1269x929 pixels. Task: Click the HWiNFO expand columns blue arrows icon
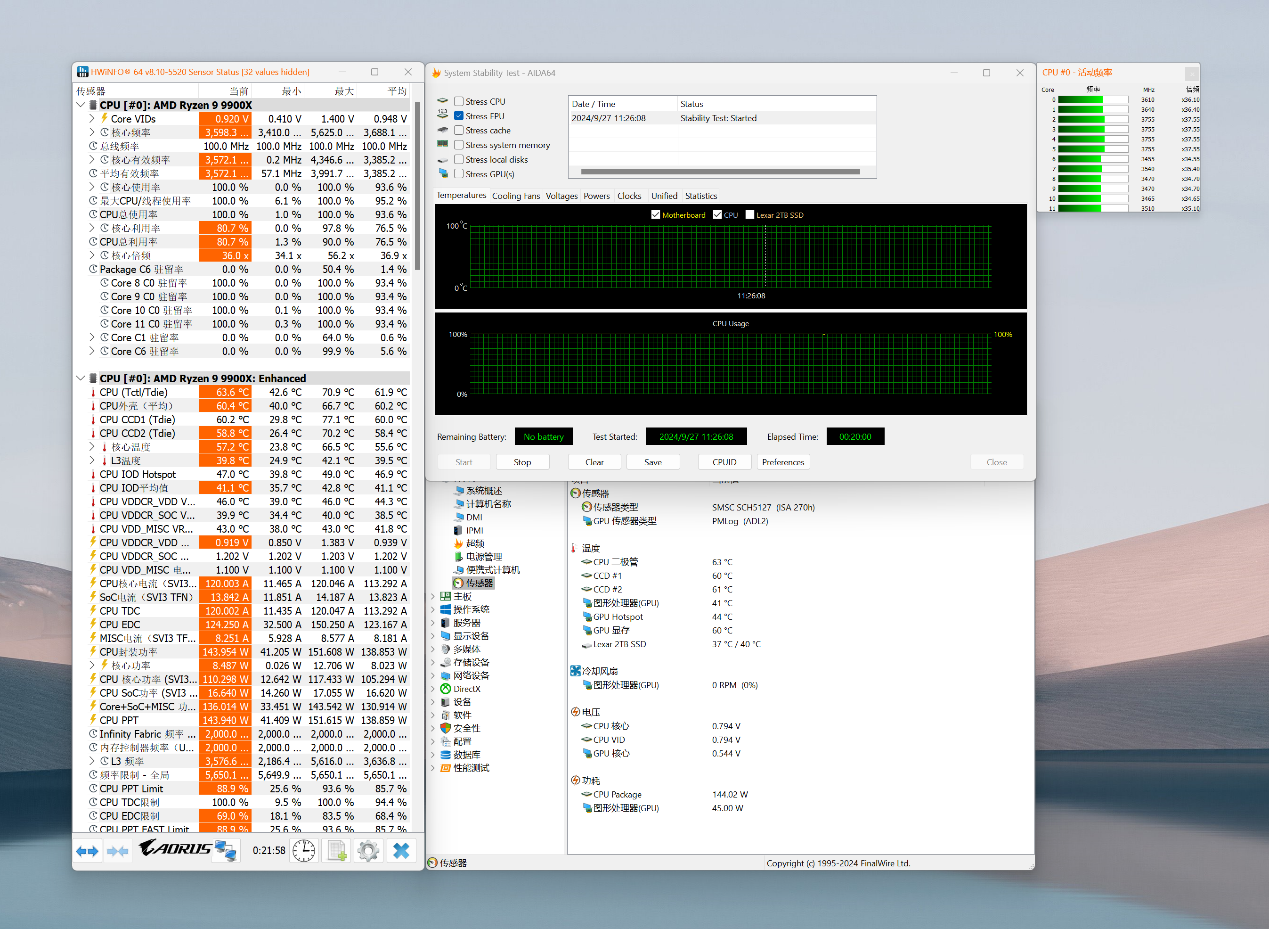pos(88,850)
